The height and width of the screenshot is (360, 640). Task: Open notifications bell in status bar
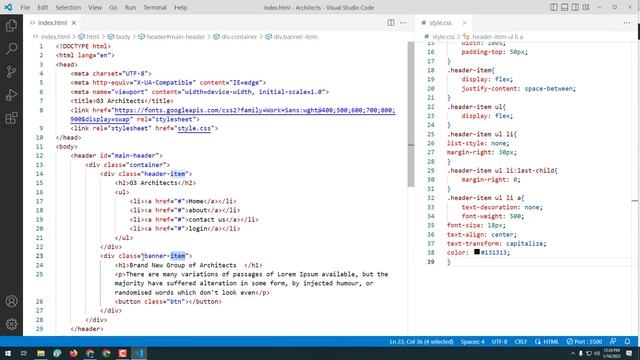pyautogui.click(x=627, y=342)
